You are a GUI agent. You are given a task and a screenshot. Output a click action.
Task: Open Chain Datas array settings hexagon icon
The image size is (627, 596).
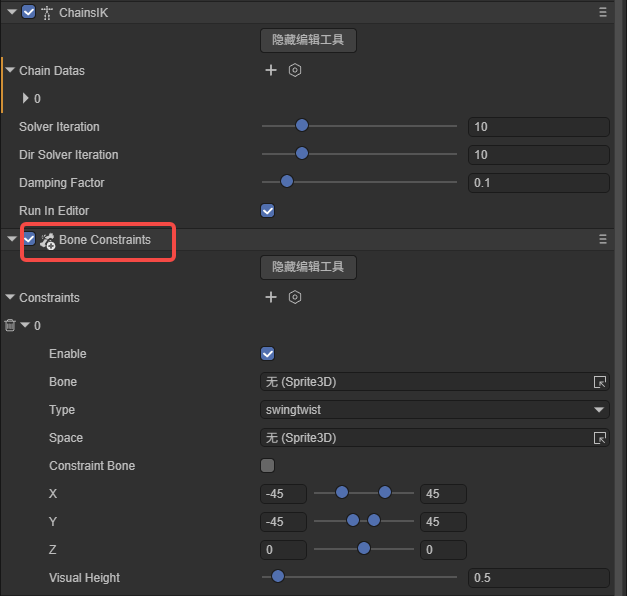[295, 71]
